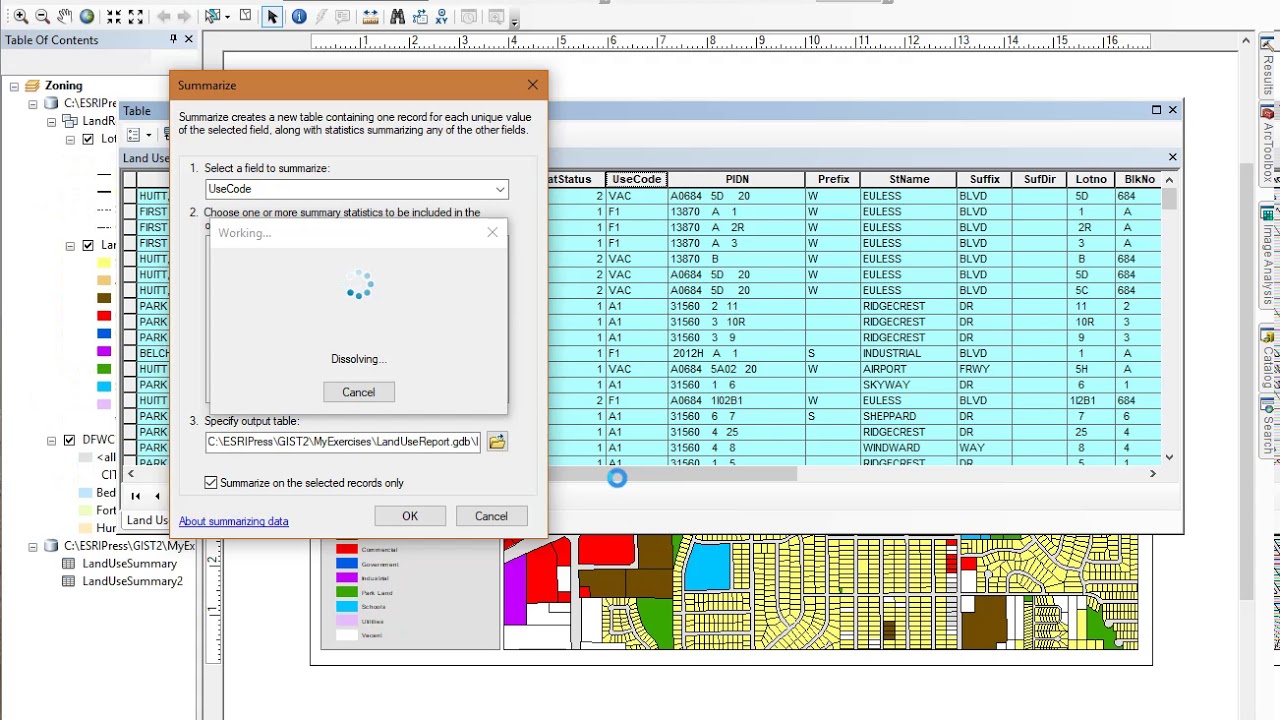Collapse the C:\ESRIPress\GIST2\MyEx geodatabase node
The width and height of the screenshot is (1280, 720).
33,547
